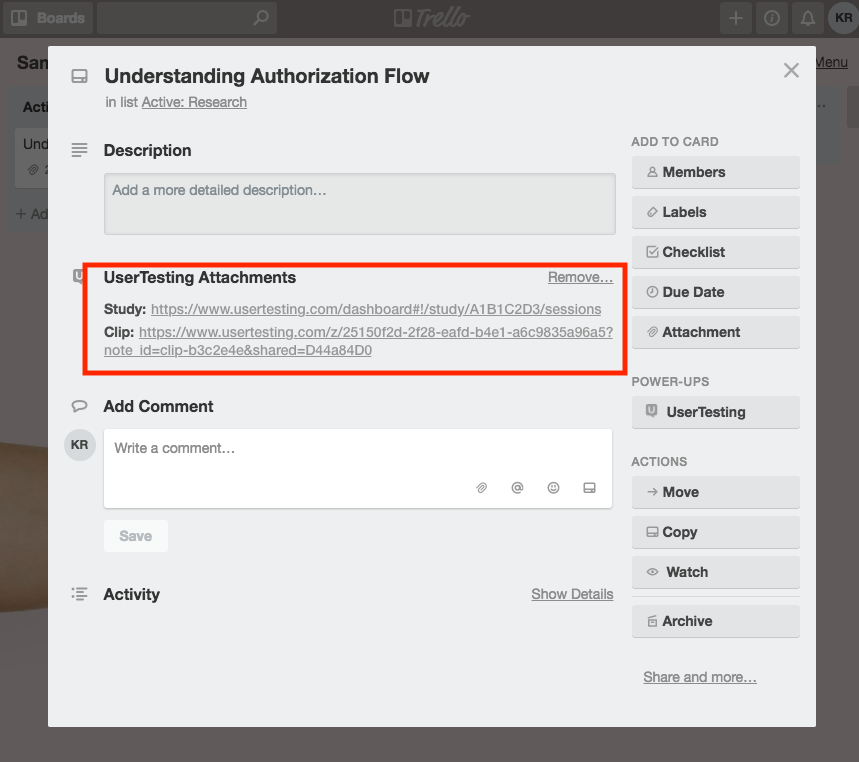Open the information icon in header

(x=772, y=18)
